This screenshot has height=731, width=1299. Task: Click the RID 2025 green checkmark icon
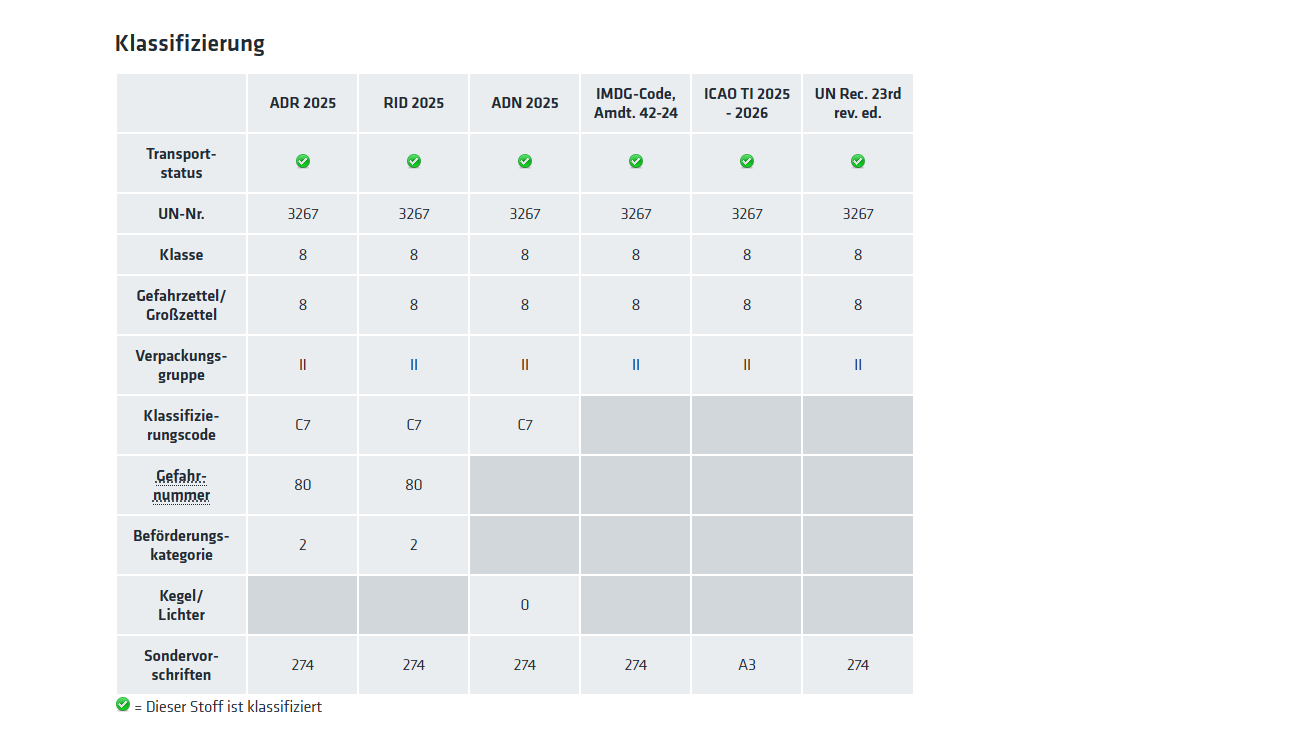click(x=414, y=161)
